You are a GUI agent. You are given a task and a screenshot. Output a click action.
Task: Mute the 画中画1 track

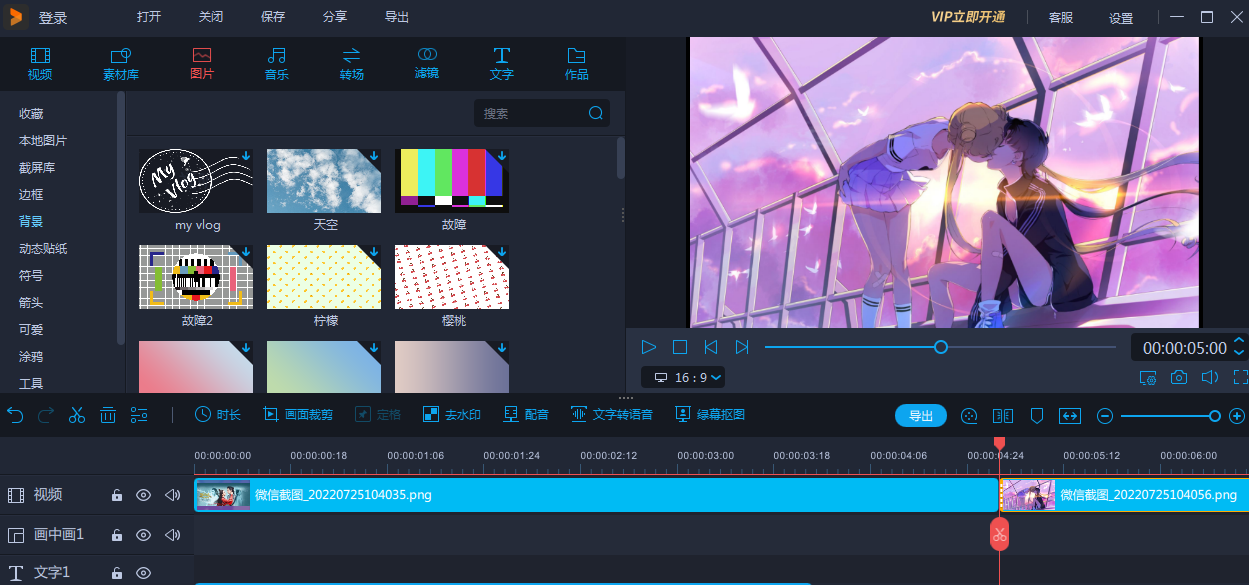click(173, 535)
